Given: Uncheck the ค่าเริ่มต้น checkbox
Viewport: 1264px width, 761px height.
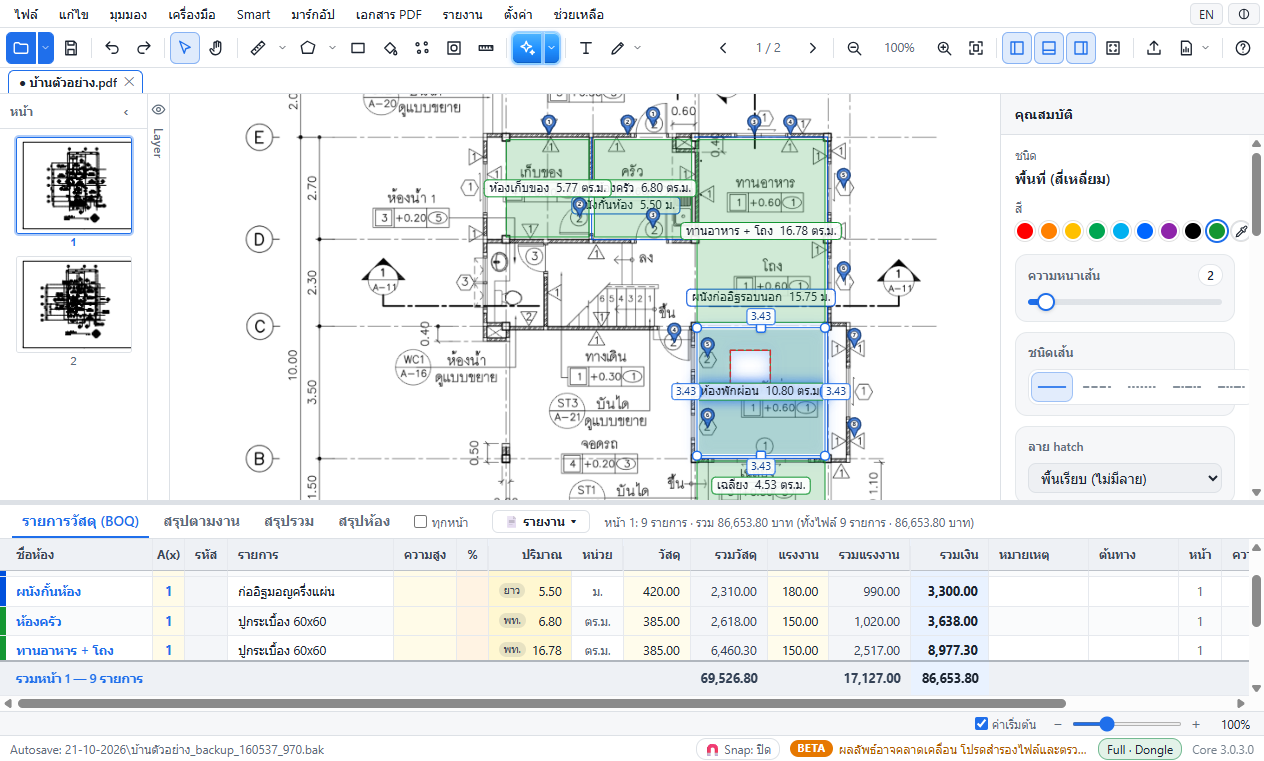Looking at the screenshot, I should [982, 724].
